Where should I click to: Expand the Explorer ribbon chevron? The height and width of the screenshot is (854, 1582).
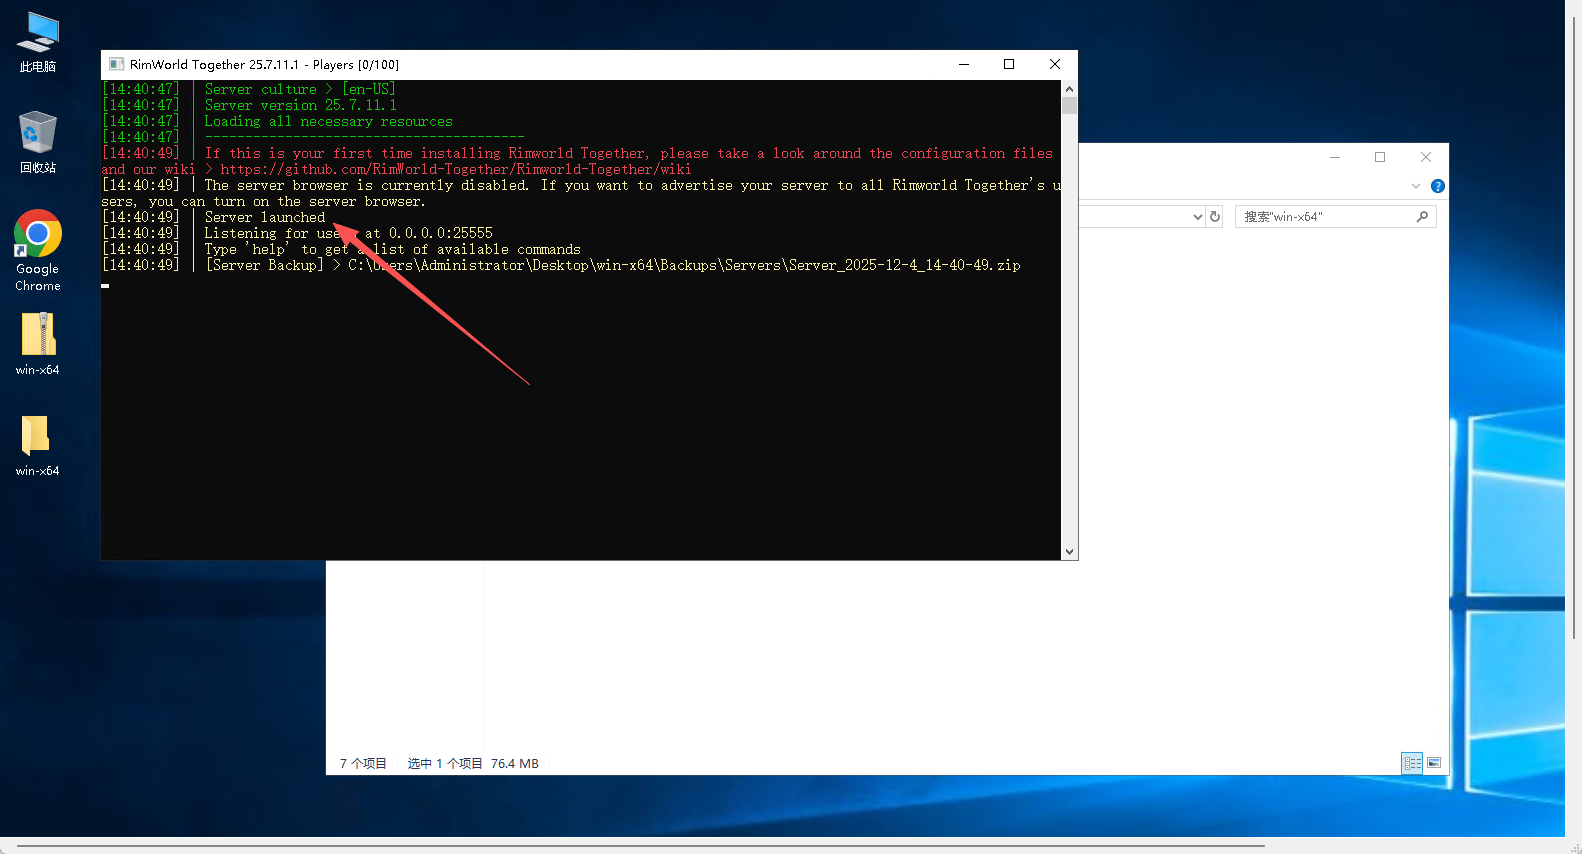[x=1416, y=186]
